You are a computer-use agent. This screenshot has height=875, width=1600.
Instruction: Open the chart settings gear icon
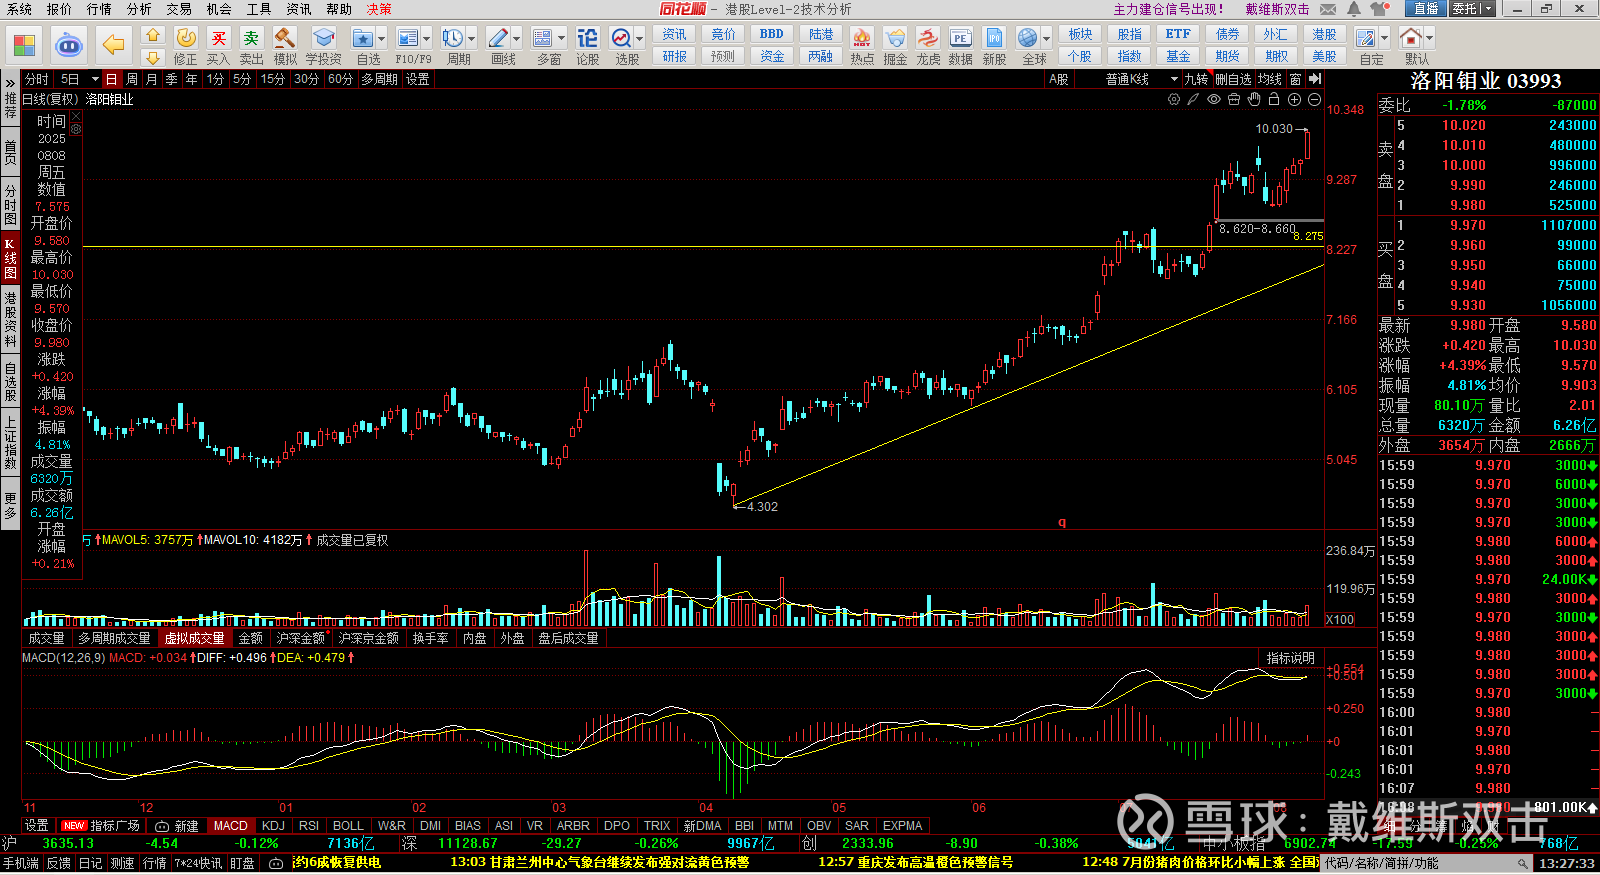(1174, 99)
